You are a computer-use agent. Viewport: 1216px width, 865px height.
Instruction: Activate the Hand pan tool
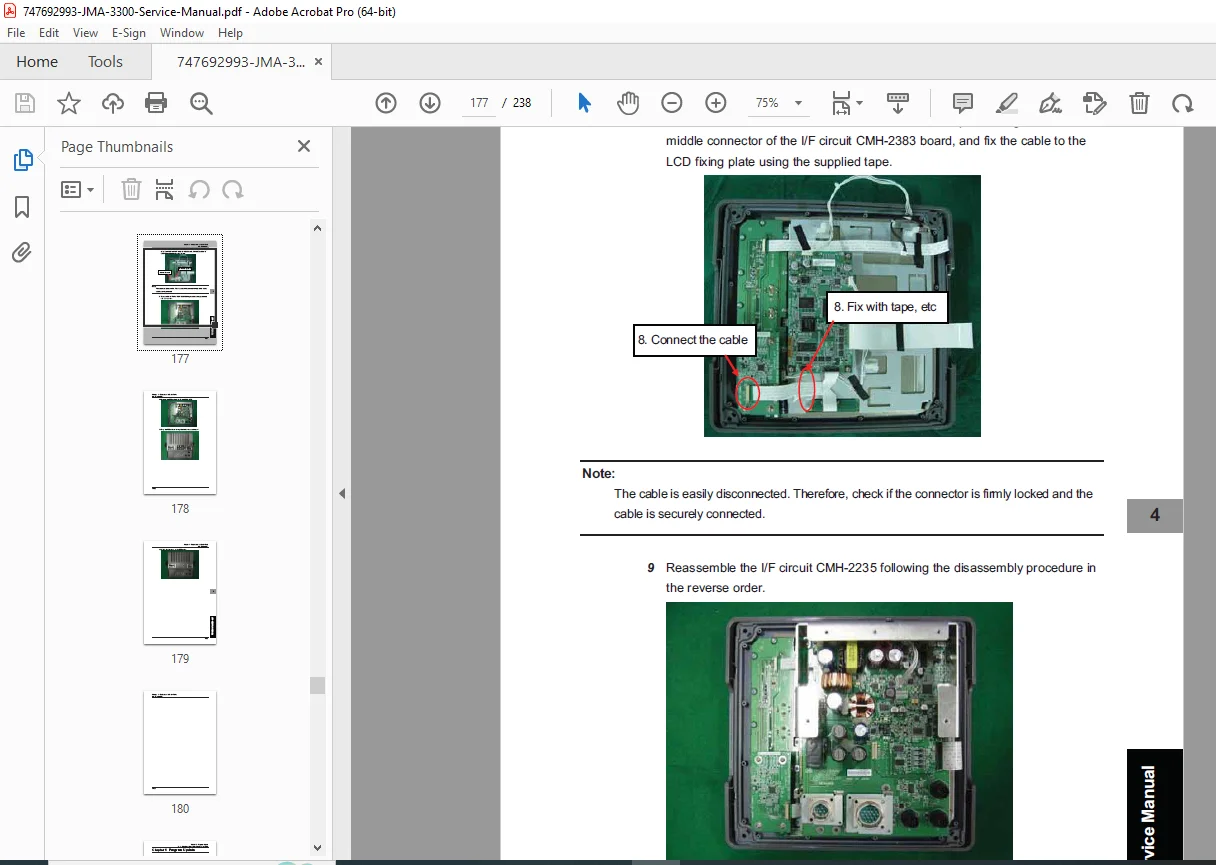[x=628, y=103]
